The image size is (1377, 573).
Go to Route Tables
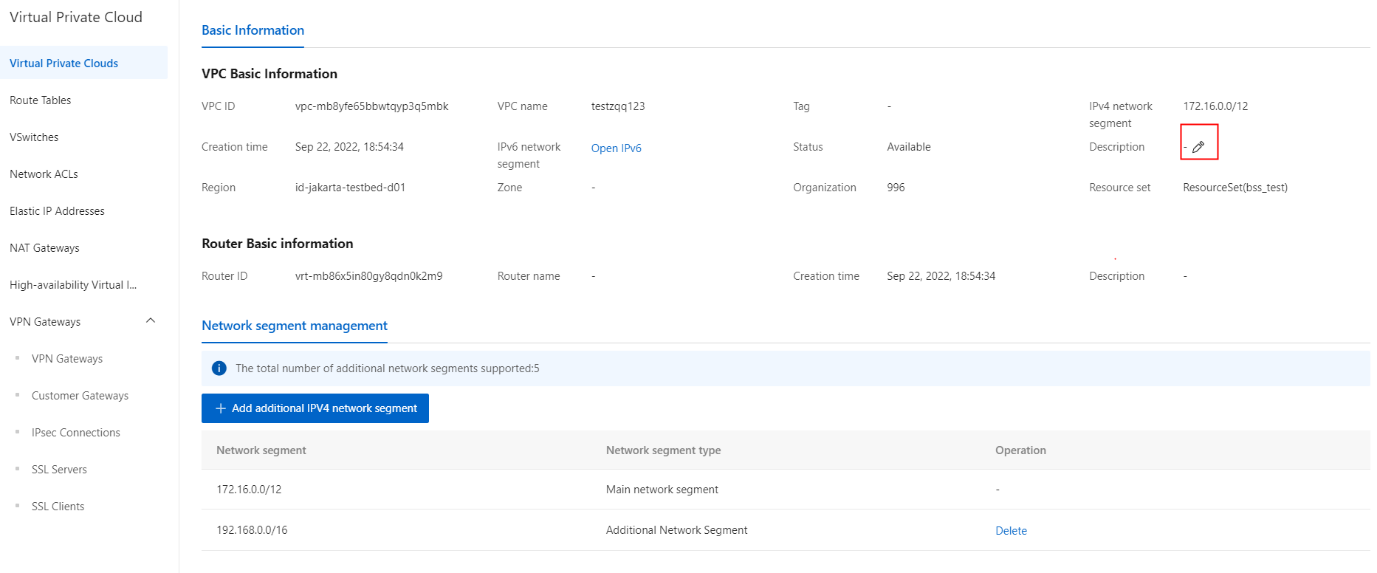click(x=41, y=100)
